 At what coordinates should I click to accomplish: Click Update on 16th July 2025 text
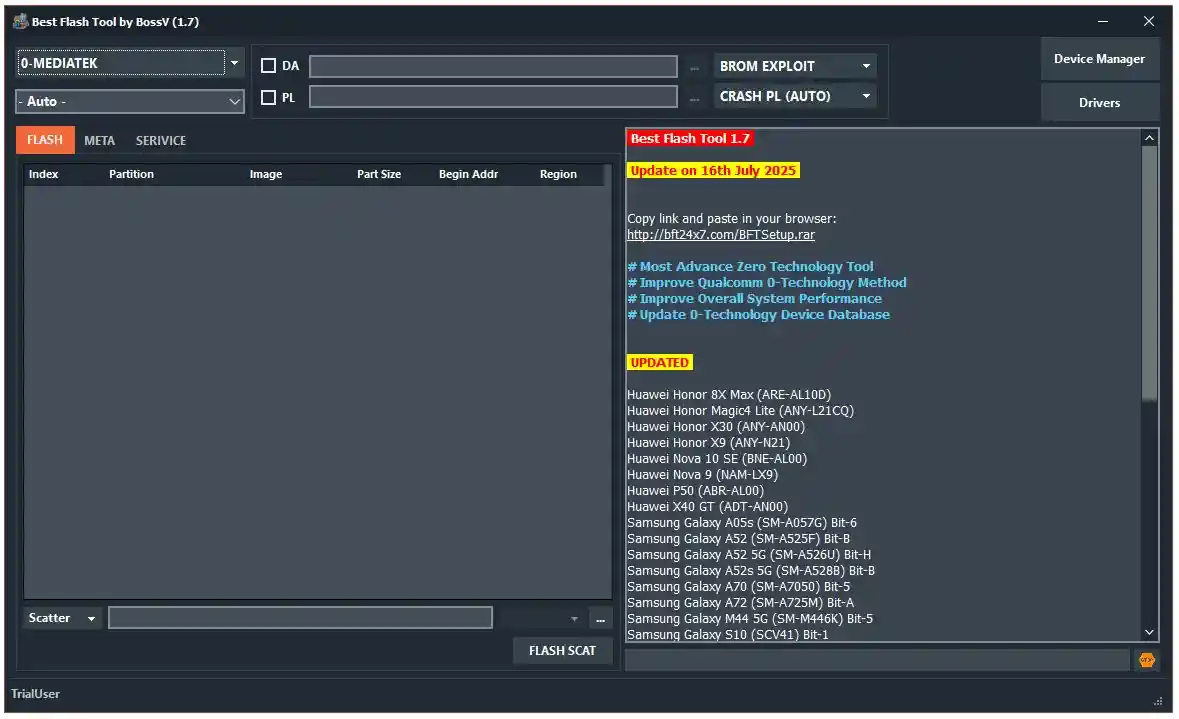713,171
